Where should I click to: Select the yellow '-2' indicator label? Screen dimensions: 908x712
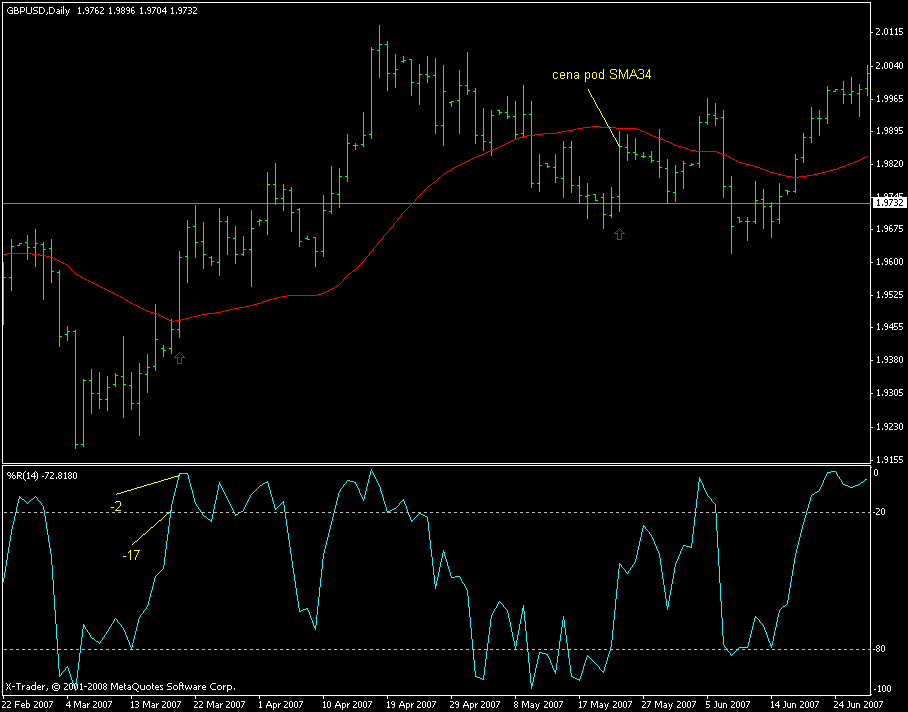[x=116, y=507]
